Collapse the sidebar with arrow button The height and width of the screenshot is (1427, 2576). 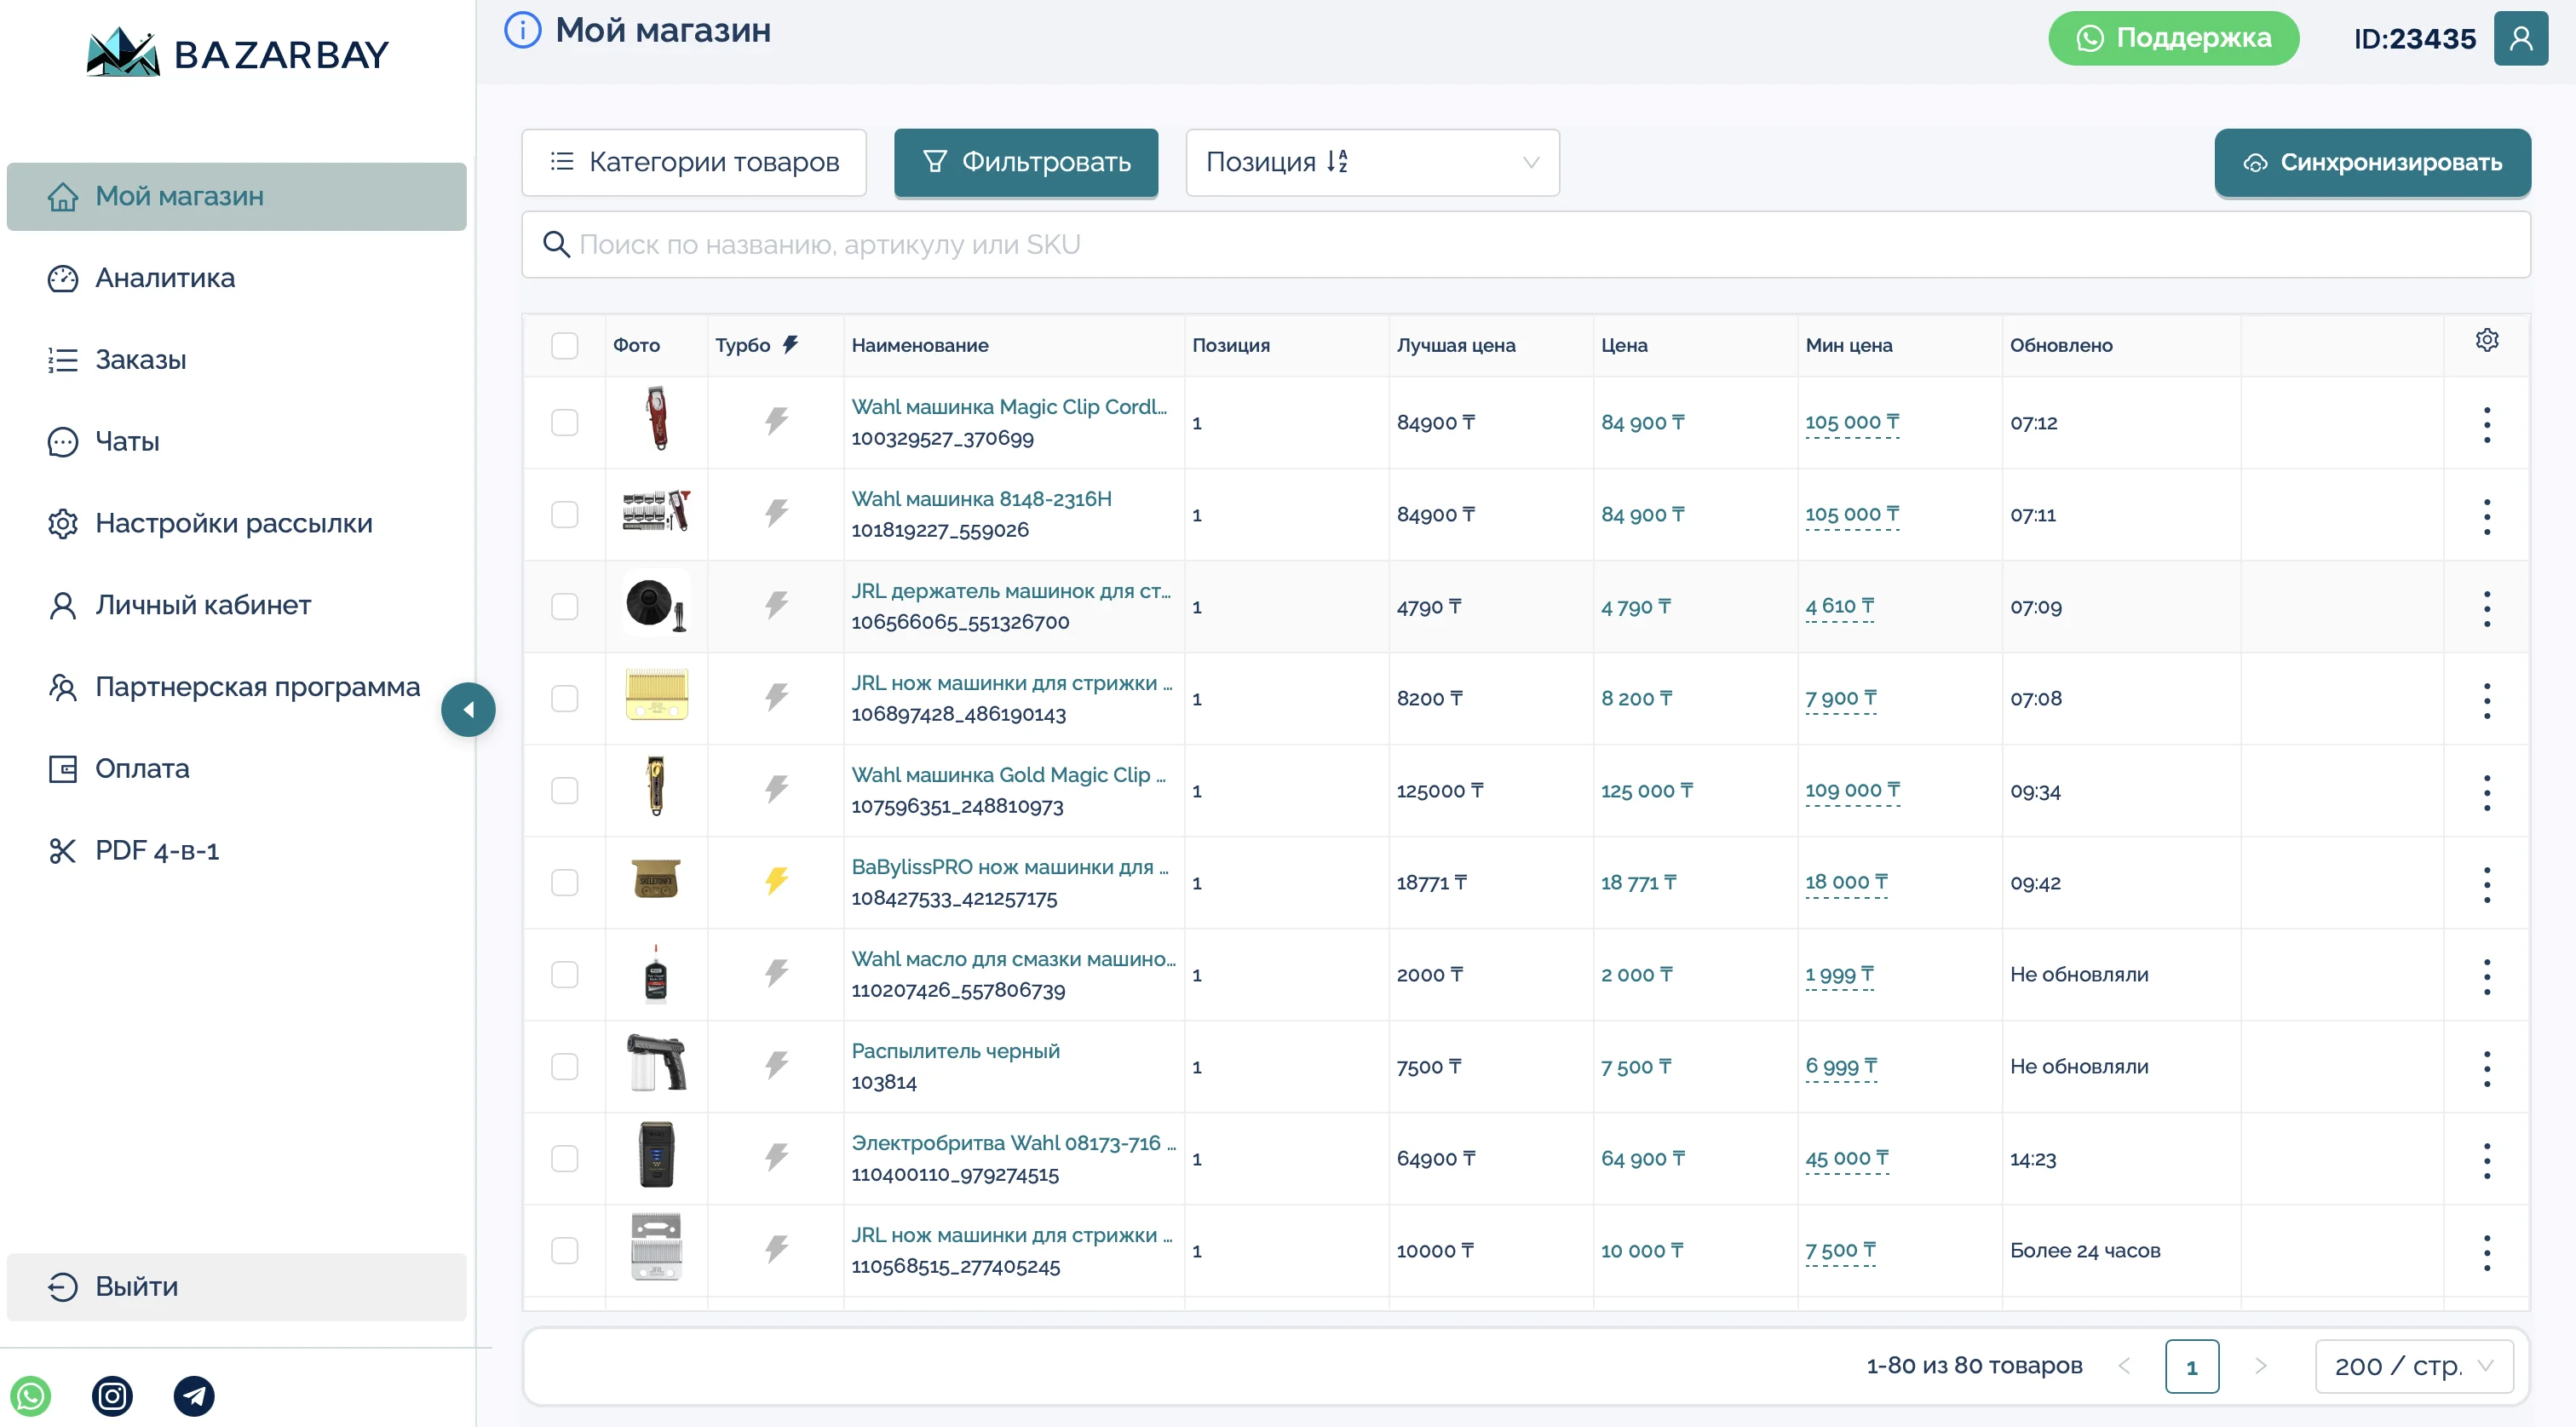pyautogui.click(x=468, y=709)
